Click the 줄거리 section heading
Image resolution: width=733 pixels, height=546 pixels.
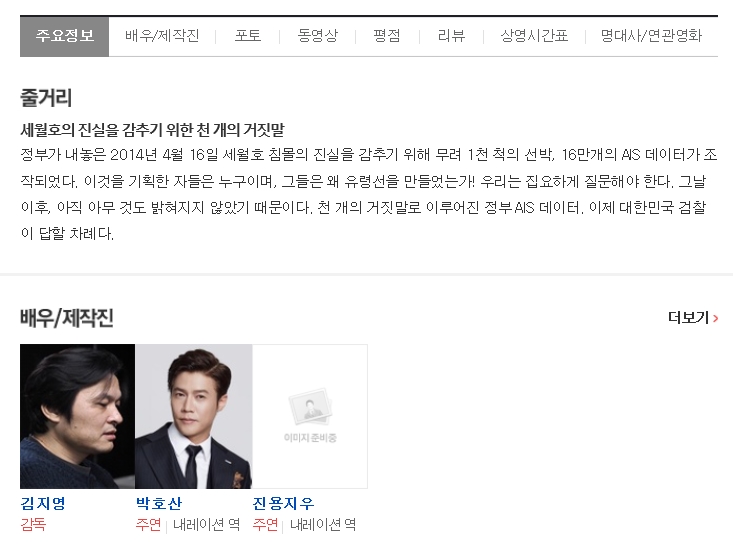[46, 98]
